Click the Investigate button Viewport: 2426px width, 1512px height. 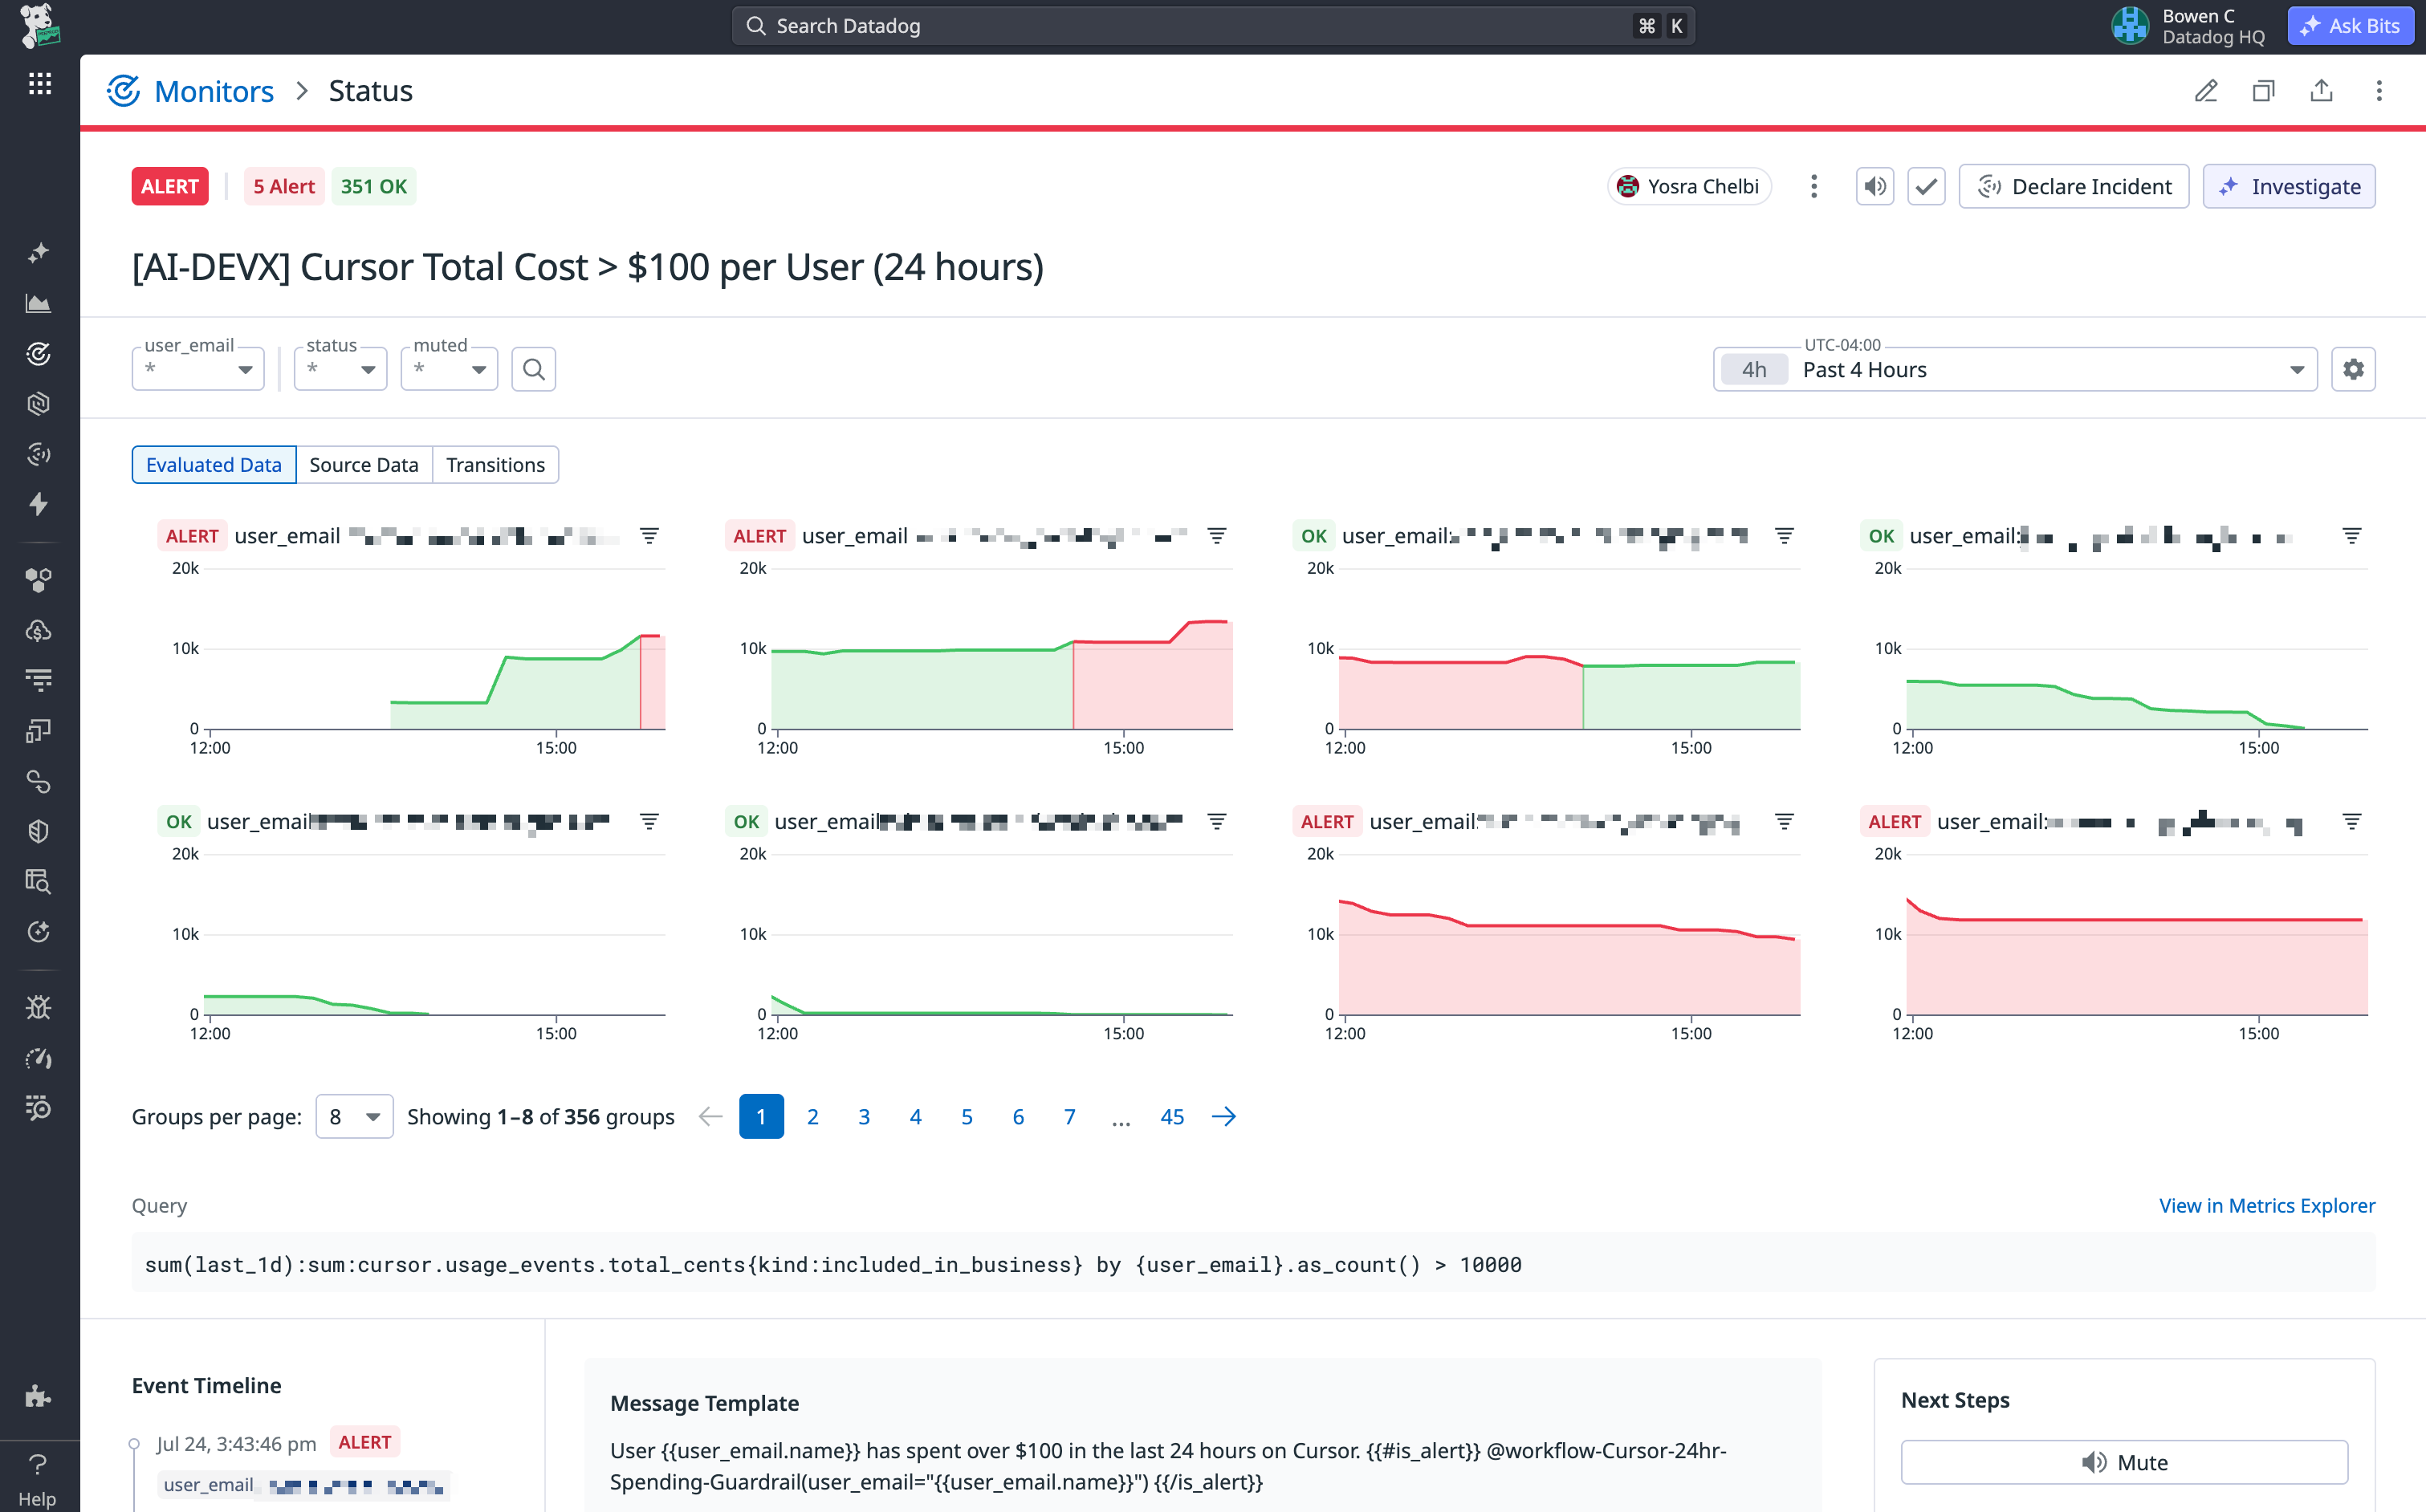pos(2289,186)
